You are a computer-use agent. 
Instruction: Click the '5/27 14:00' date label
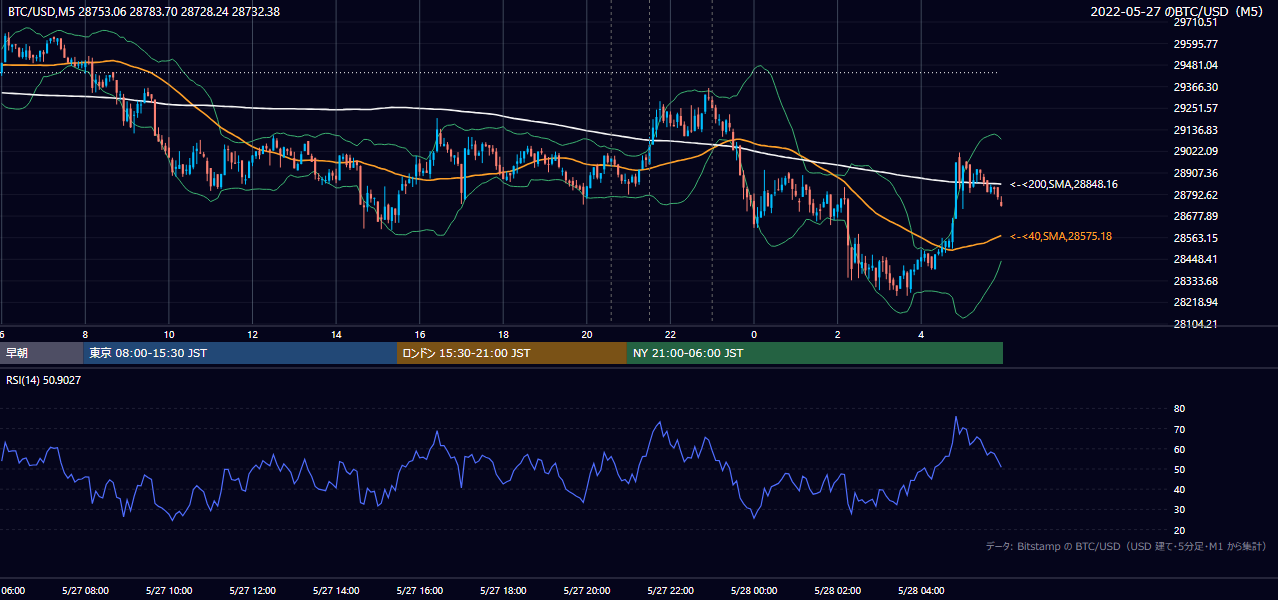click(336, 591)
